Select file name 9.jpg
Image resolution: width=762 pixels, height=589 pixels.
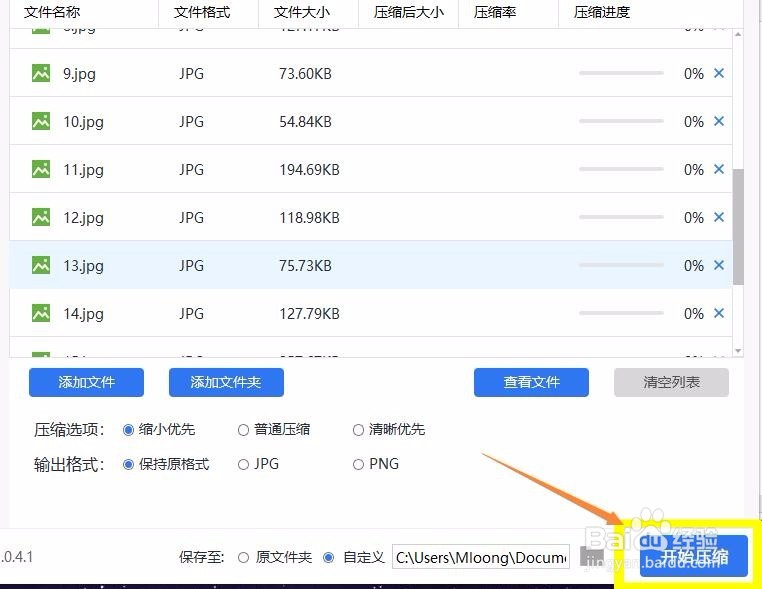click(79, 74)
